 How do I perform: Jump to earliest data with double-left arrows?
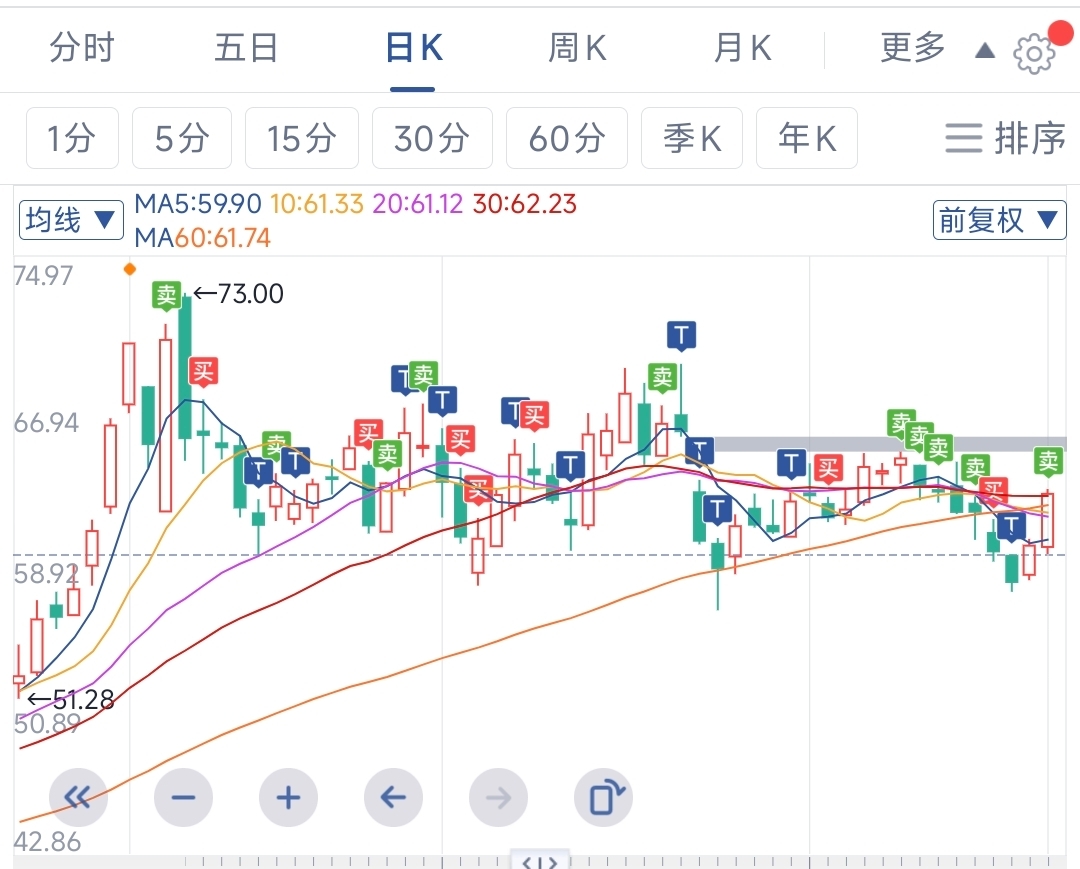coord(78,797)
